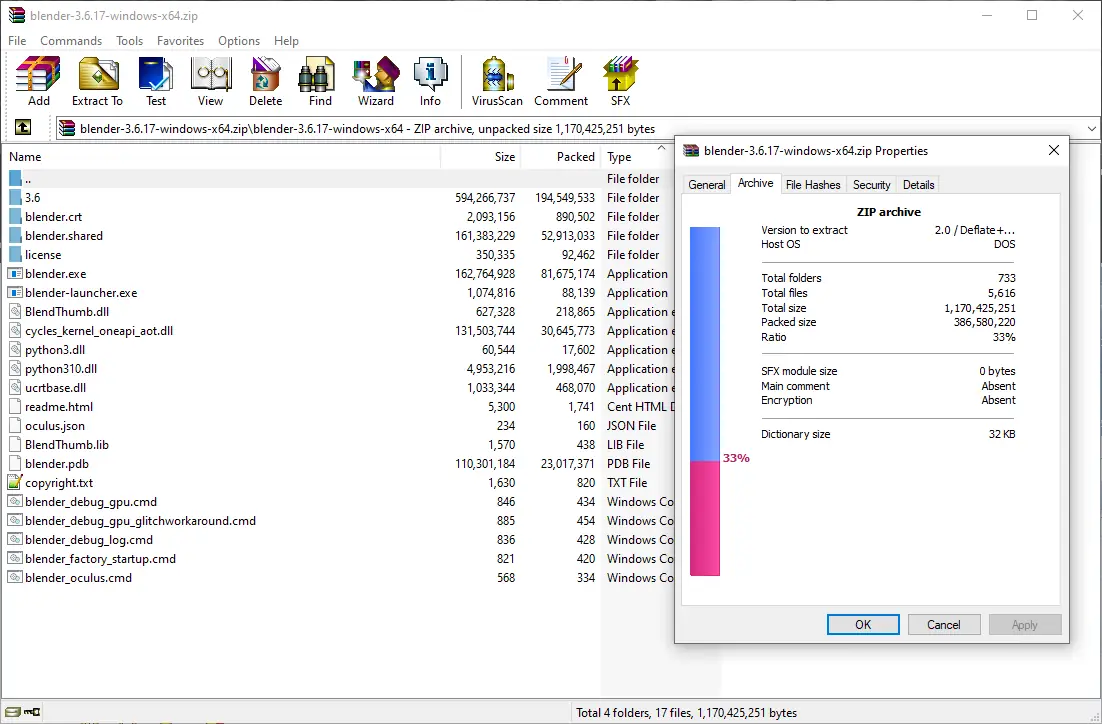This screenshot has width=1102, height=724.
Task: Click the Apply button in Properties
Action: pyautogui.click(x=1025, y=625)
